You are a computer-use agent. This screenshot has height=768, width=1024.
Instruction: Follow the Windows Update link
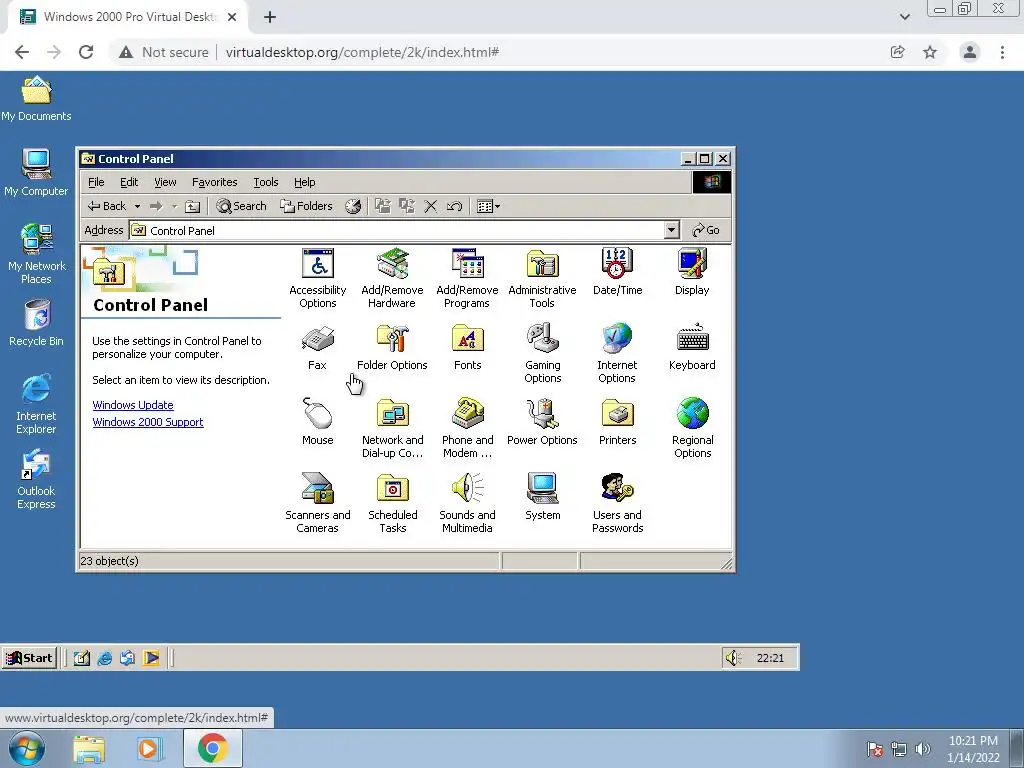click(x=133, y=405)
